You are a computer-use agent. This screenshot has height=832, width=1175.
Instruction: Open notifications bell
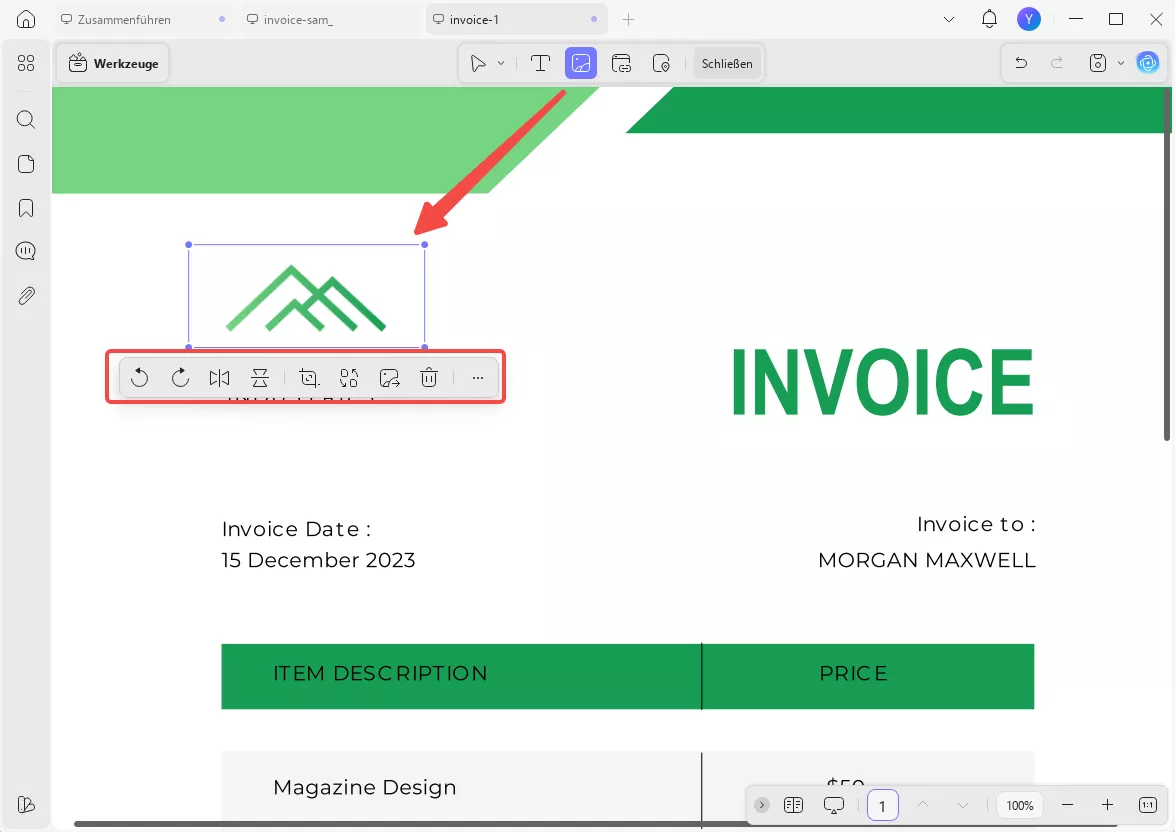[989, 19]
